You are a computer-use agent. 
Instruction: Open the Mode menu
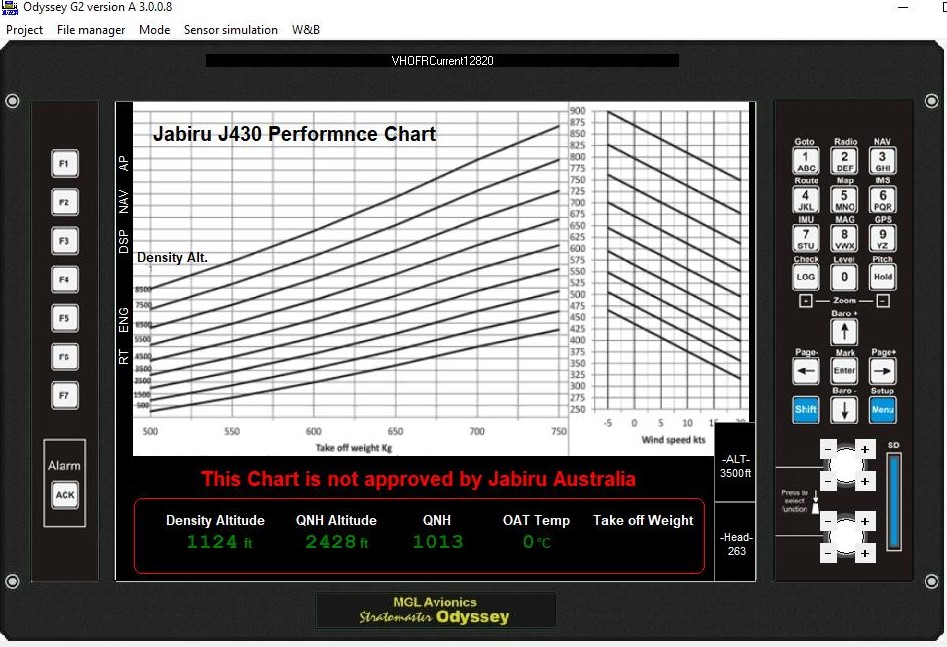point(154,30)
